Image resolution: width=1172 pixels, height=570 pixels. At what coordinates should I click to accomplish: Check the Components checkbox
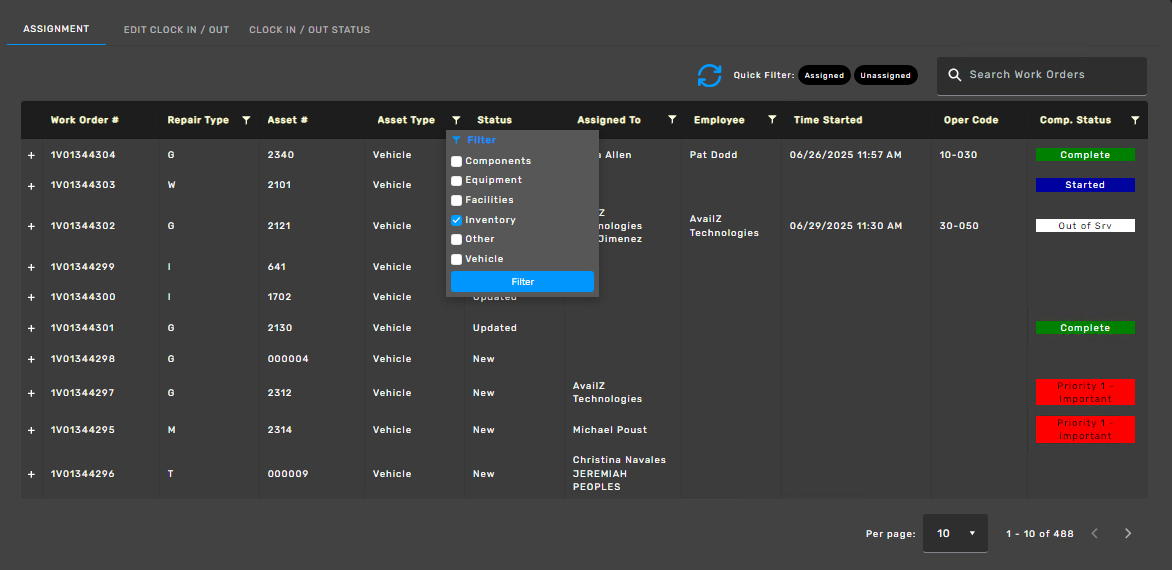tap(457, 161)
